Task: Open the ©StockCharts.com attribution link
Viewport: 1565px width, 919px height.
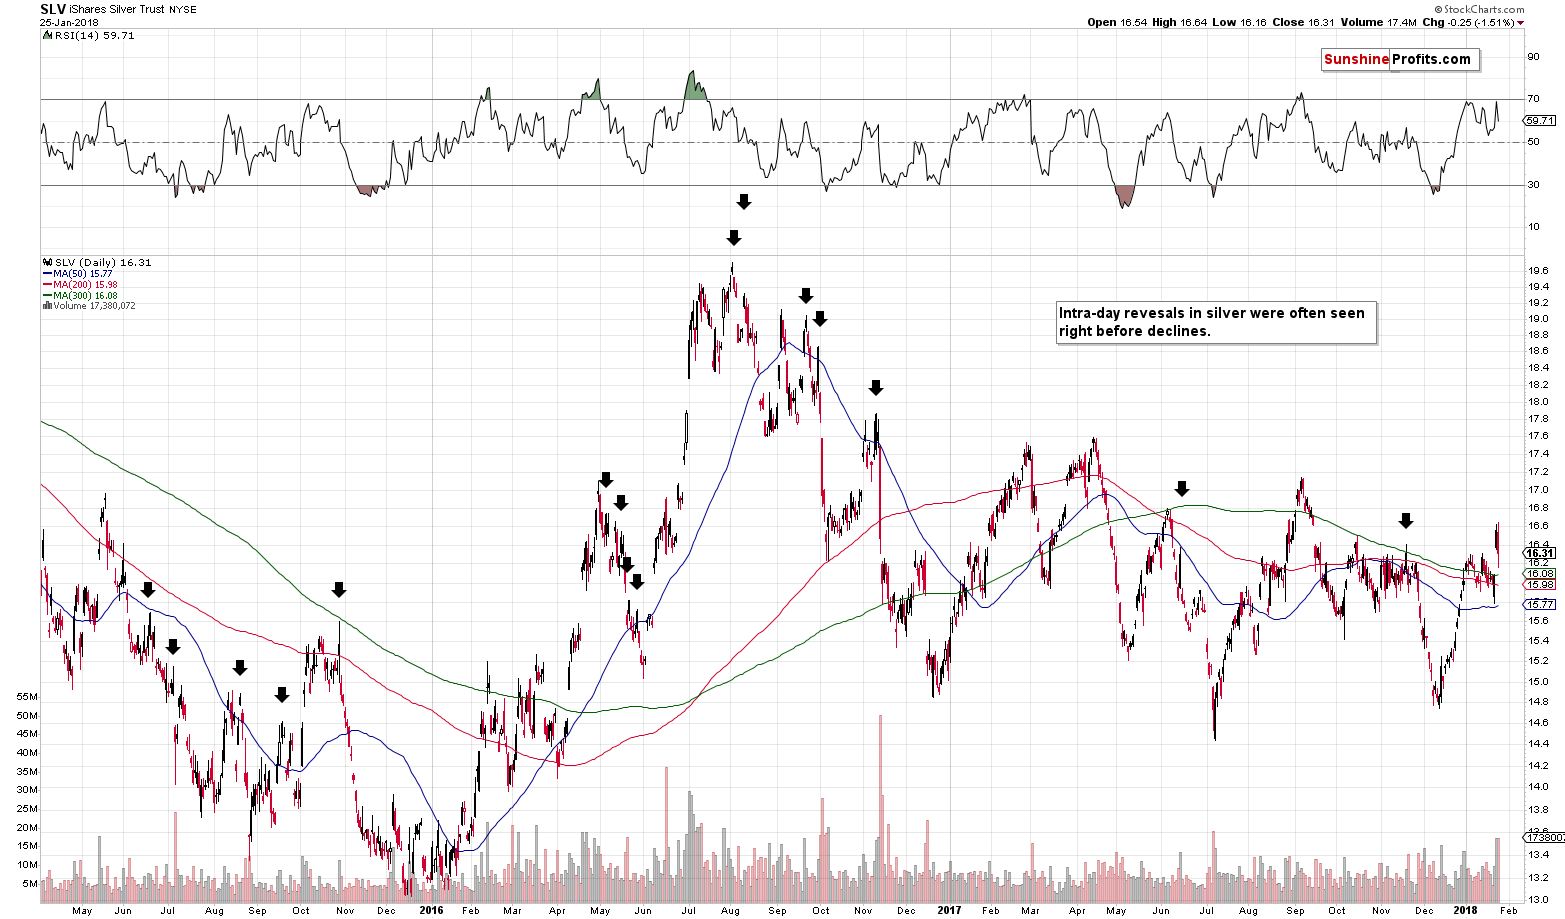Action: tap(1477, 9)
